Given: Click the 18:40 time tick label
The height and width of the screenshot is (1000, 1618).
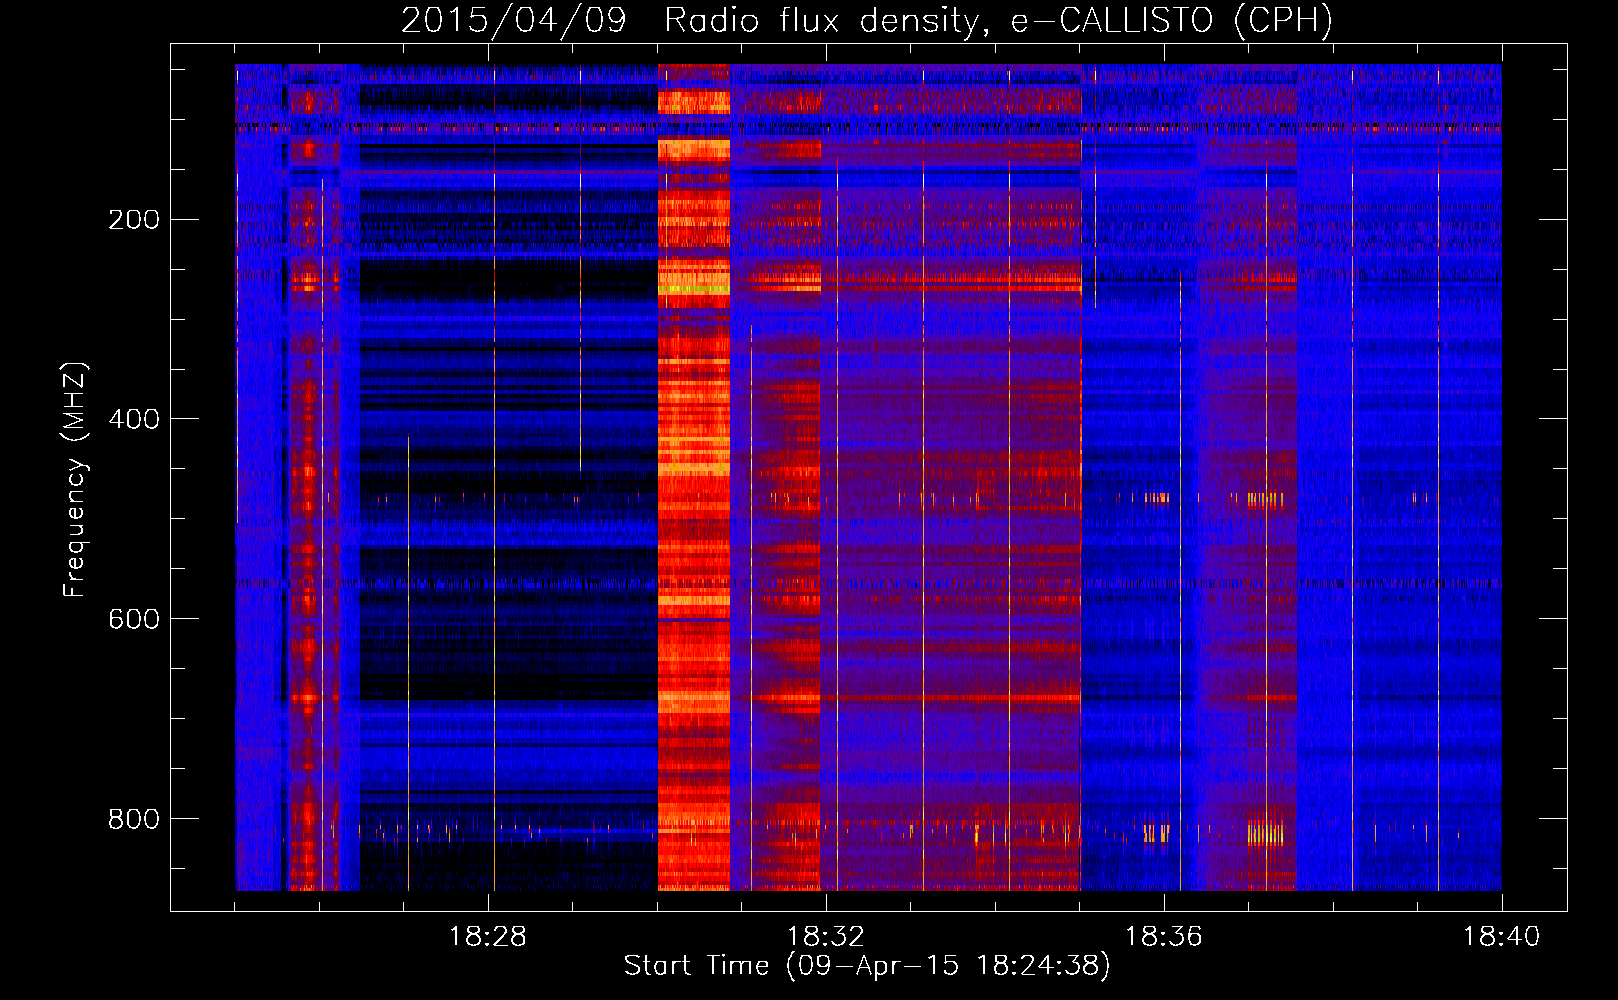Looking at the screenshot, I should click(x=1502, y=937).
